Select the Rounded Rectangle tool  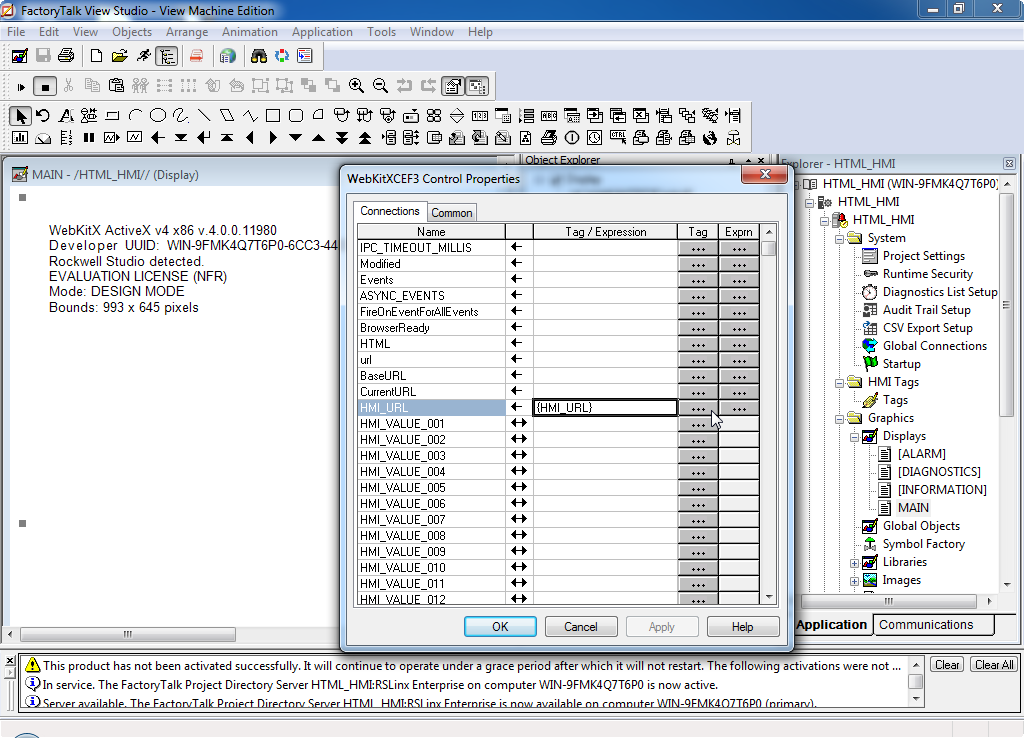296,116
